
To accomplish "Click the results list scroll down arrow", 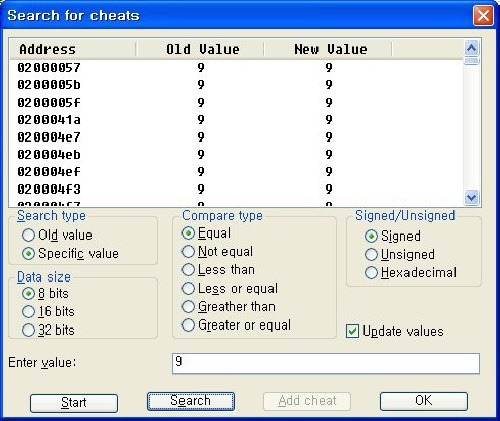I will (471, 197).
